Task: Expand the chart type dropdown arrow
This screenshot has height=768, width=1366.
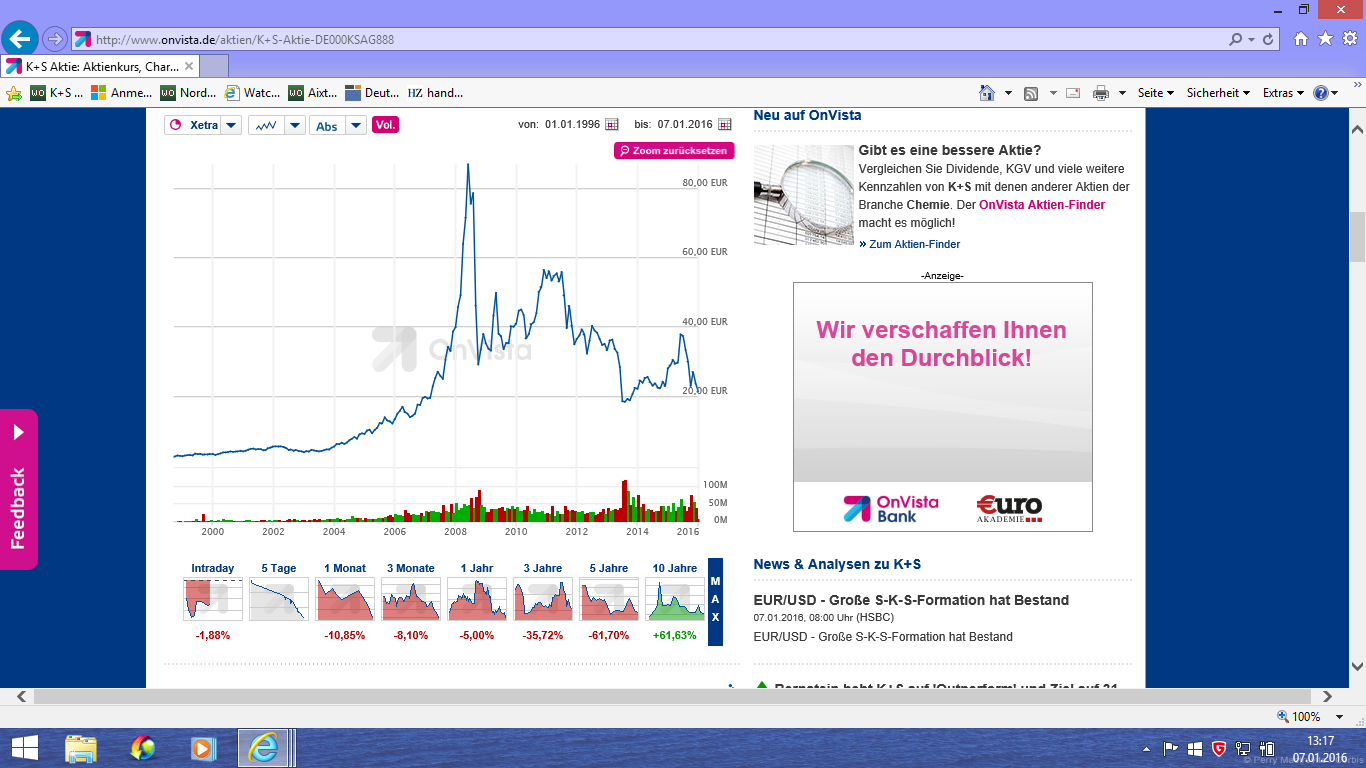Action: click(295, 125)
